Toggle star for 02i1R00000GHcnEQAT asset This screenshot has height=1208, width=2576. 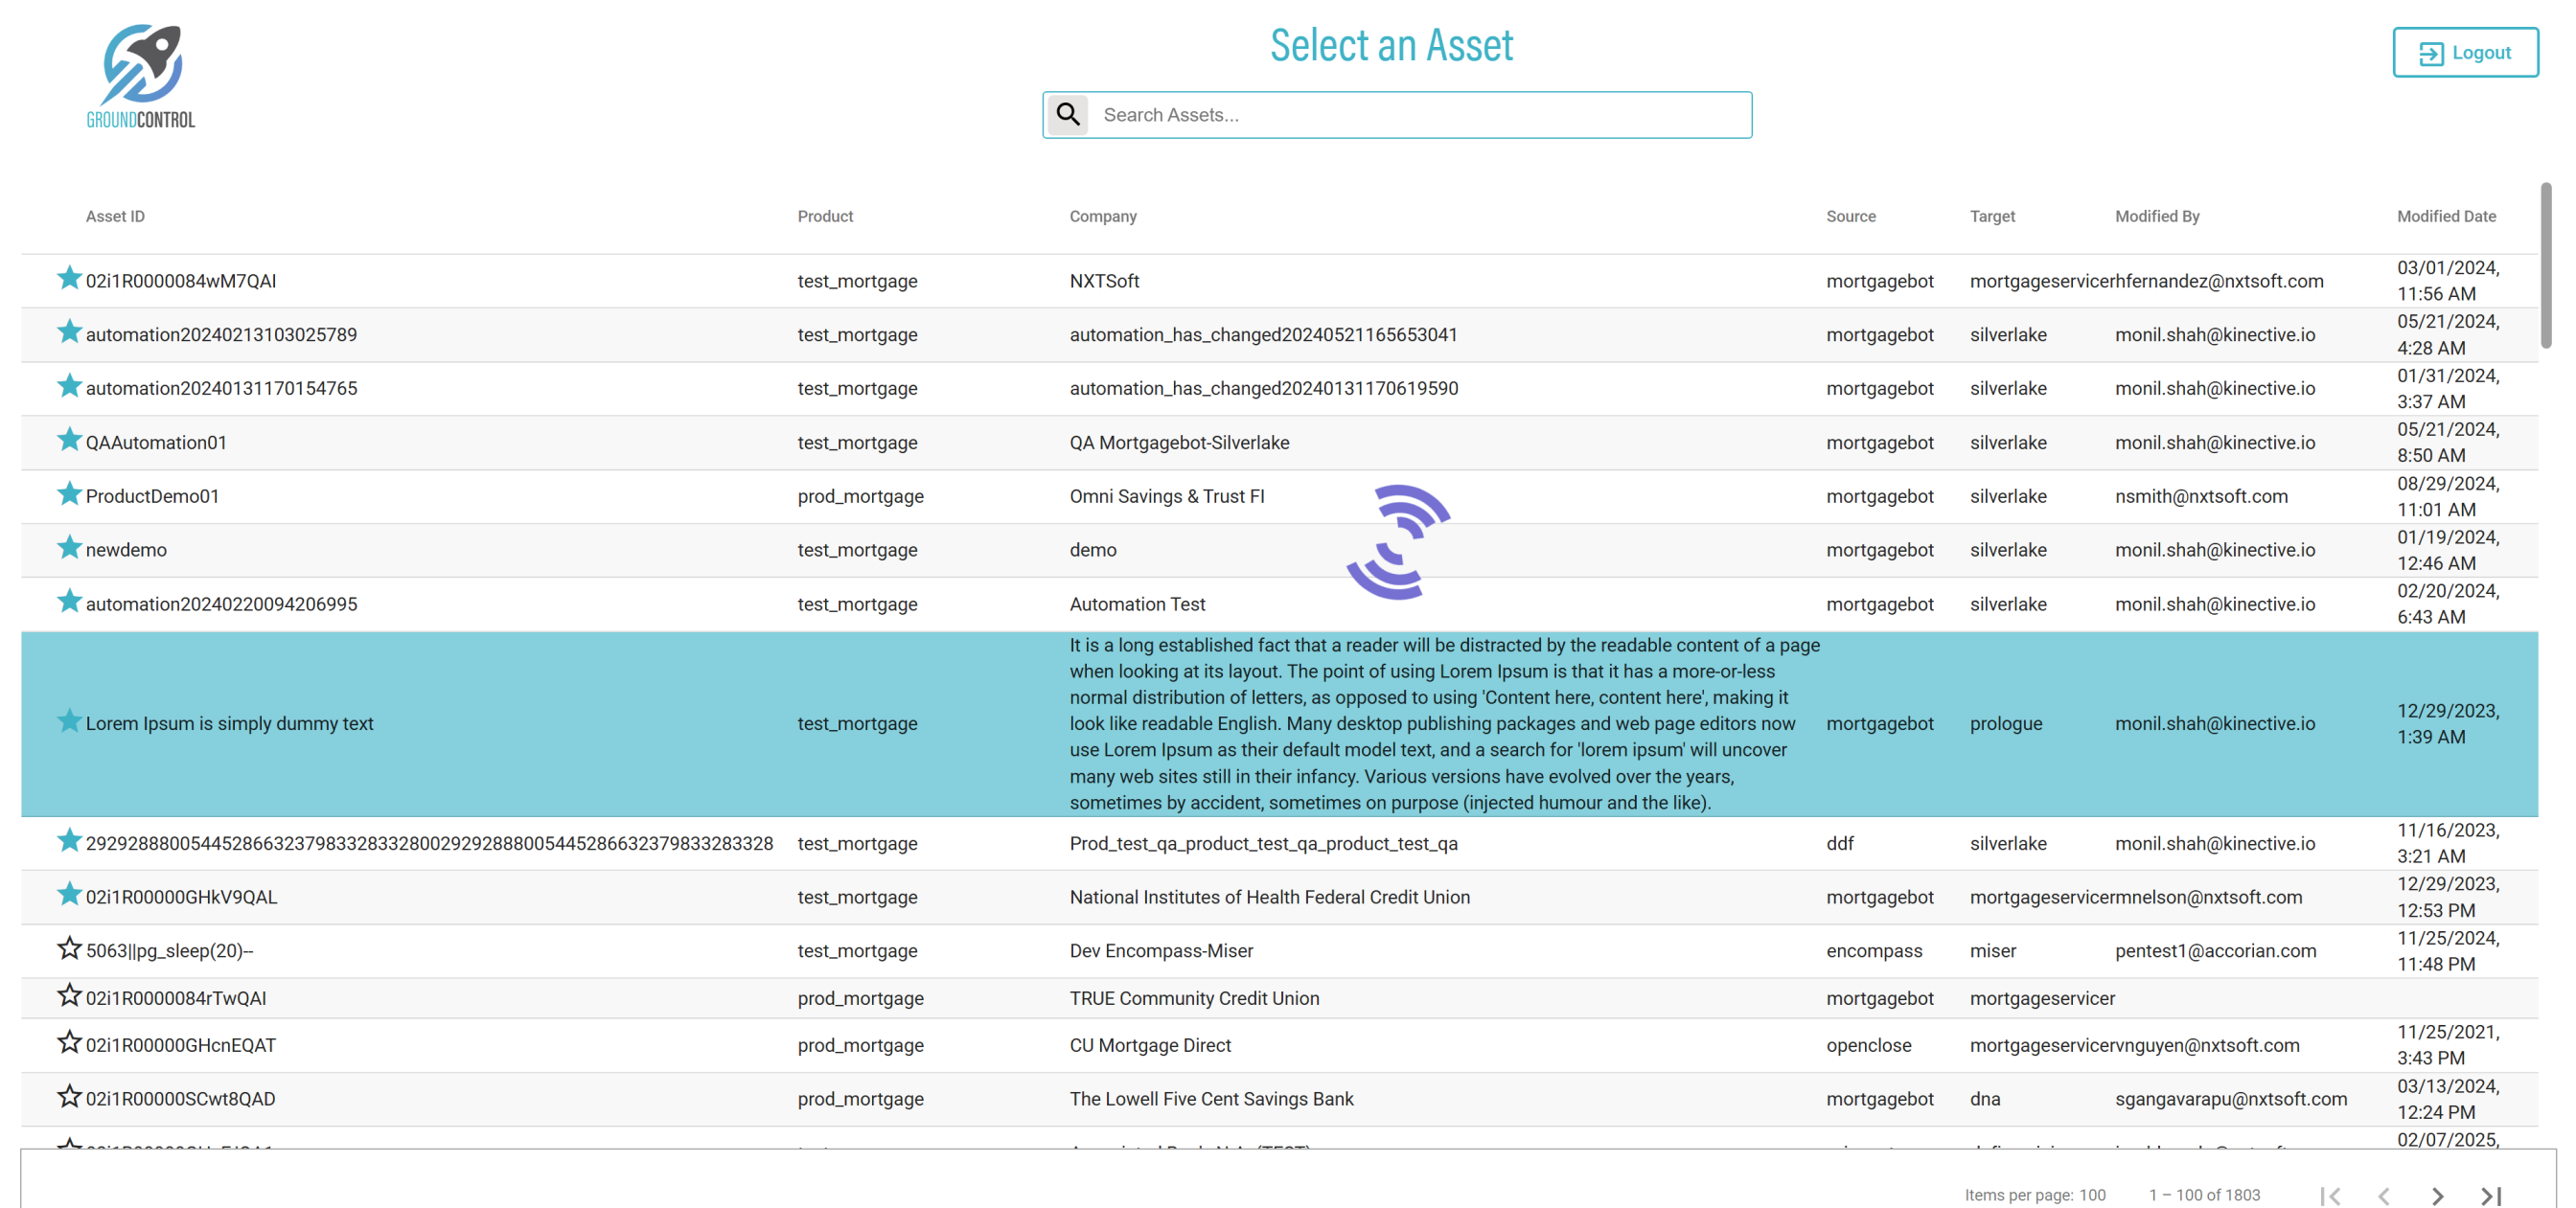click(69, 1042)
